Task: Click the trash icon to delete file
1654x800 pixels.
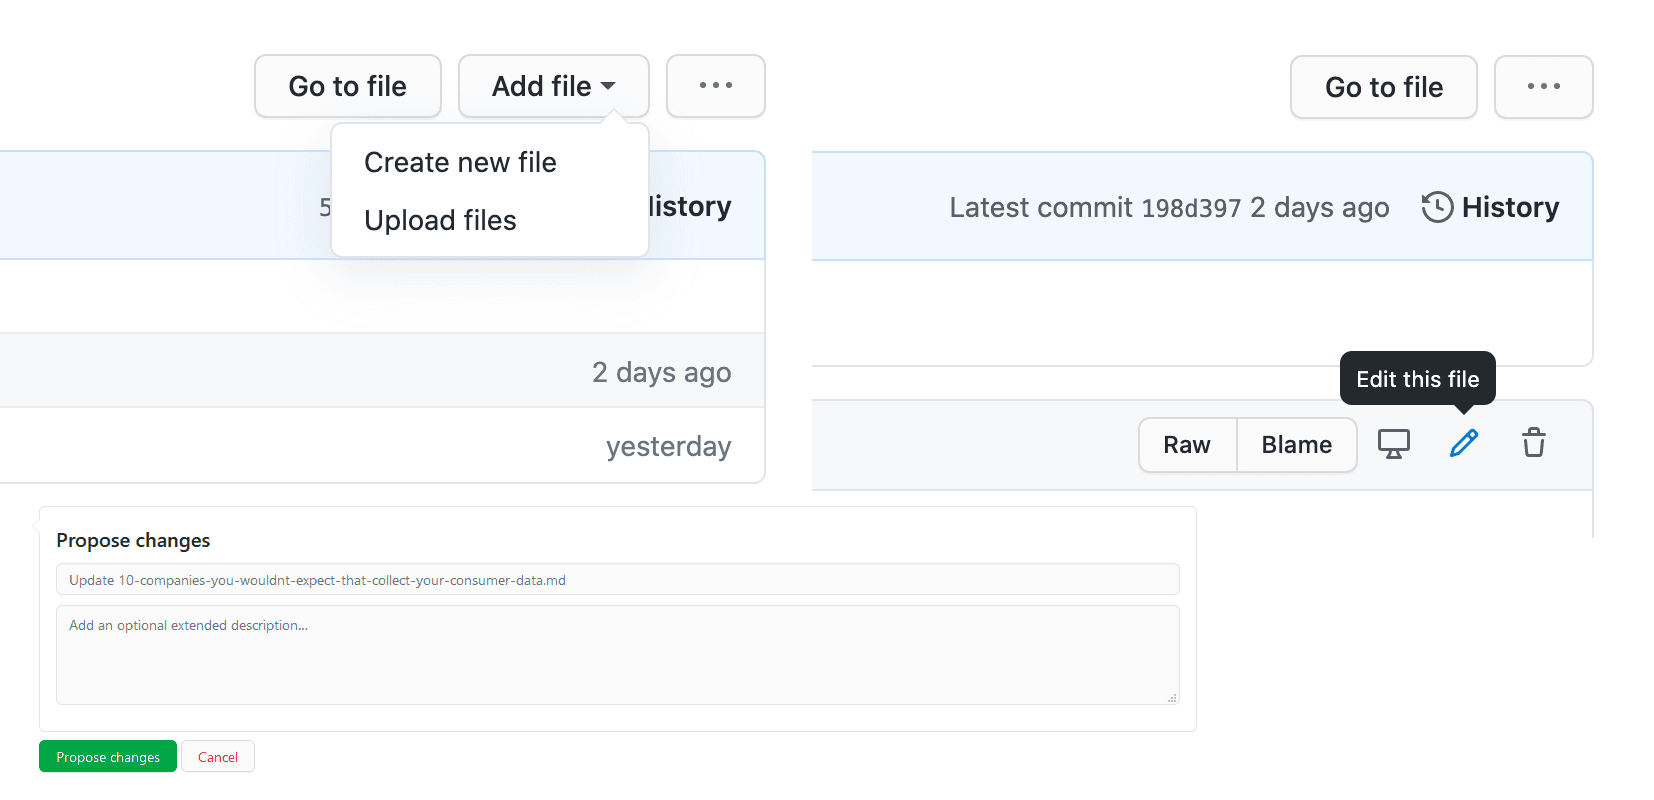Action: [x=1533, y=443]
